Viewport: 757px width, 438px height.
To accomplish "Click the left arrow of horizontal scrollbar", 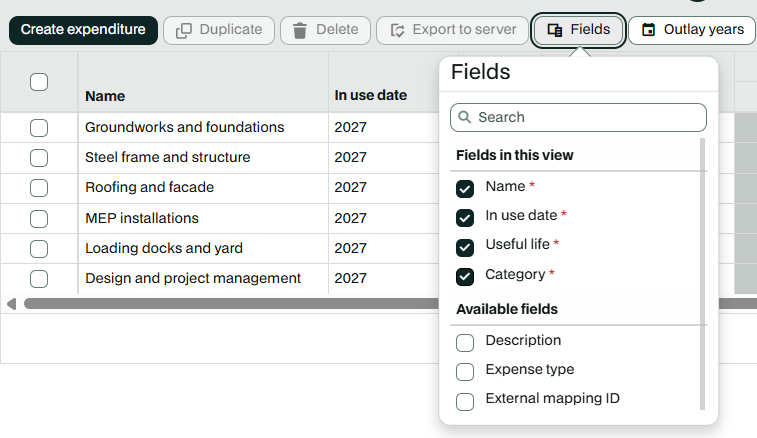I will tap(12, 304).
